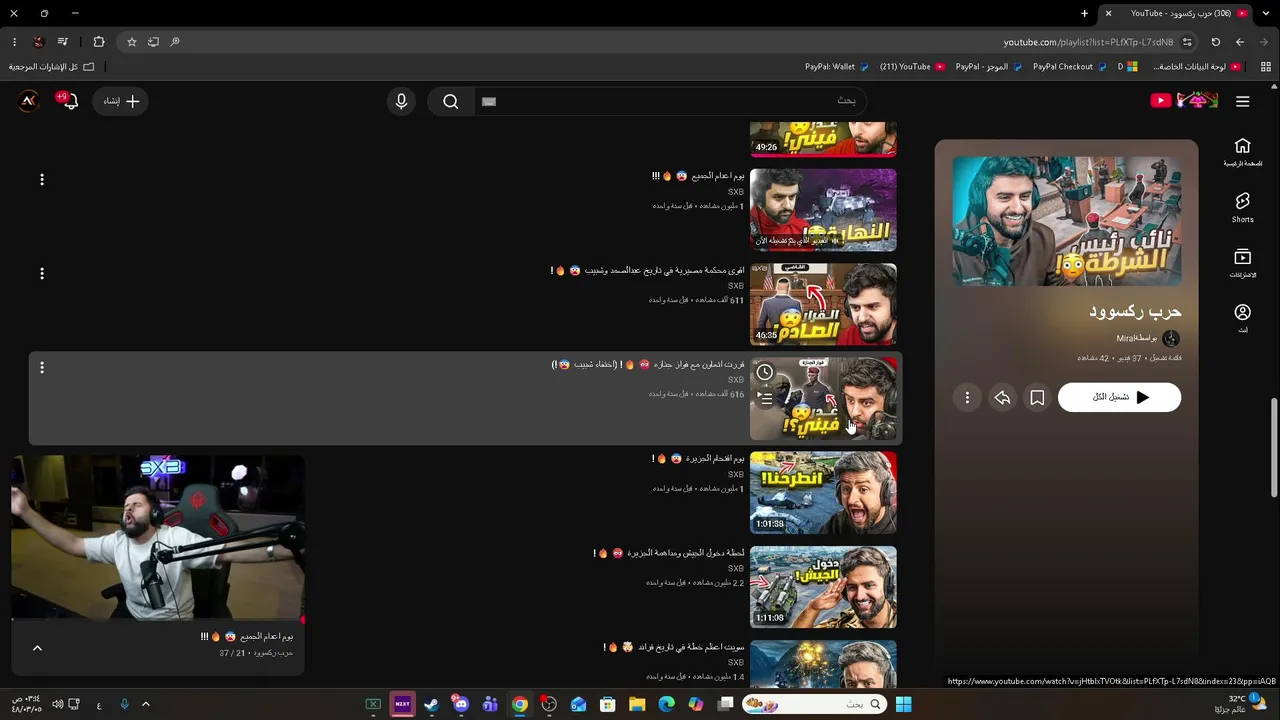The height and width of the screenshot is (720, 1280).
Task: Open the PayPal: Wallet bookmark
Action: pos(837,67)
